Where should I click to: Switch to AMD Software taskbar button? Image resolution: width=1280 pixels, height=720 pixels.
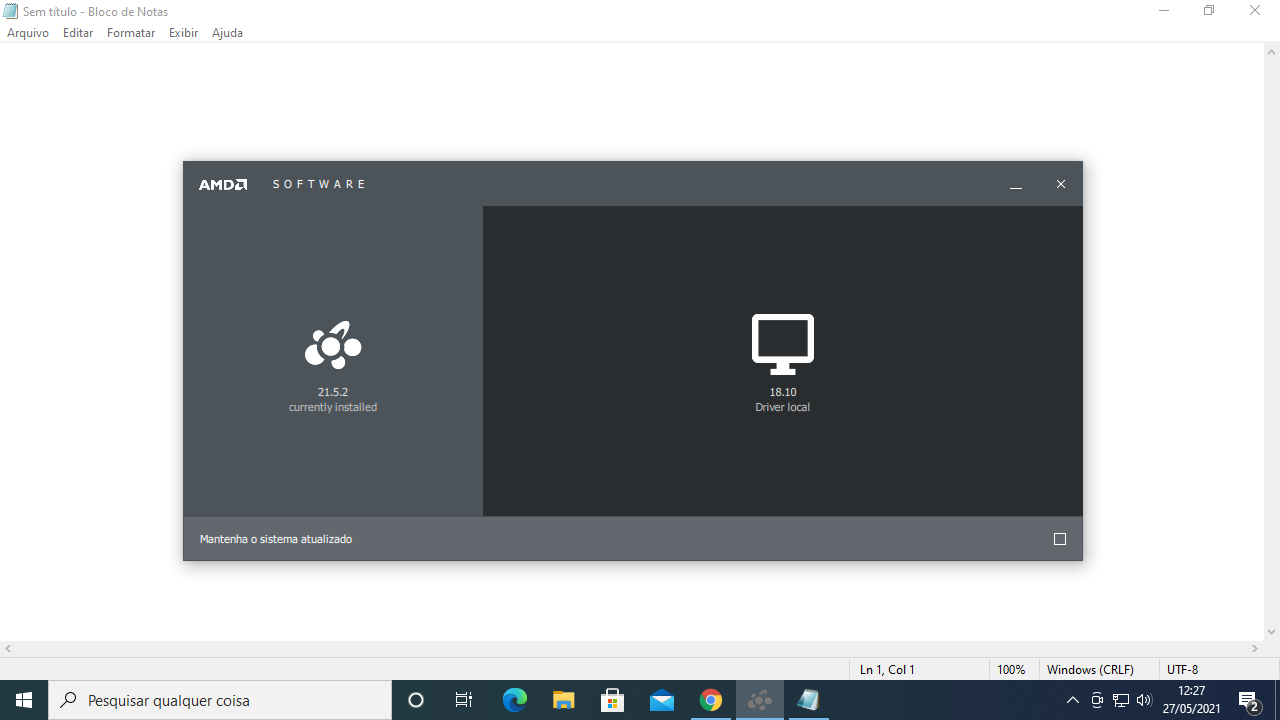pyautogui.click(x=760, y=700)
